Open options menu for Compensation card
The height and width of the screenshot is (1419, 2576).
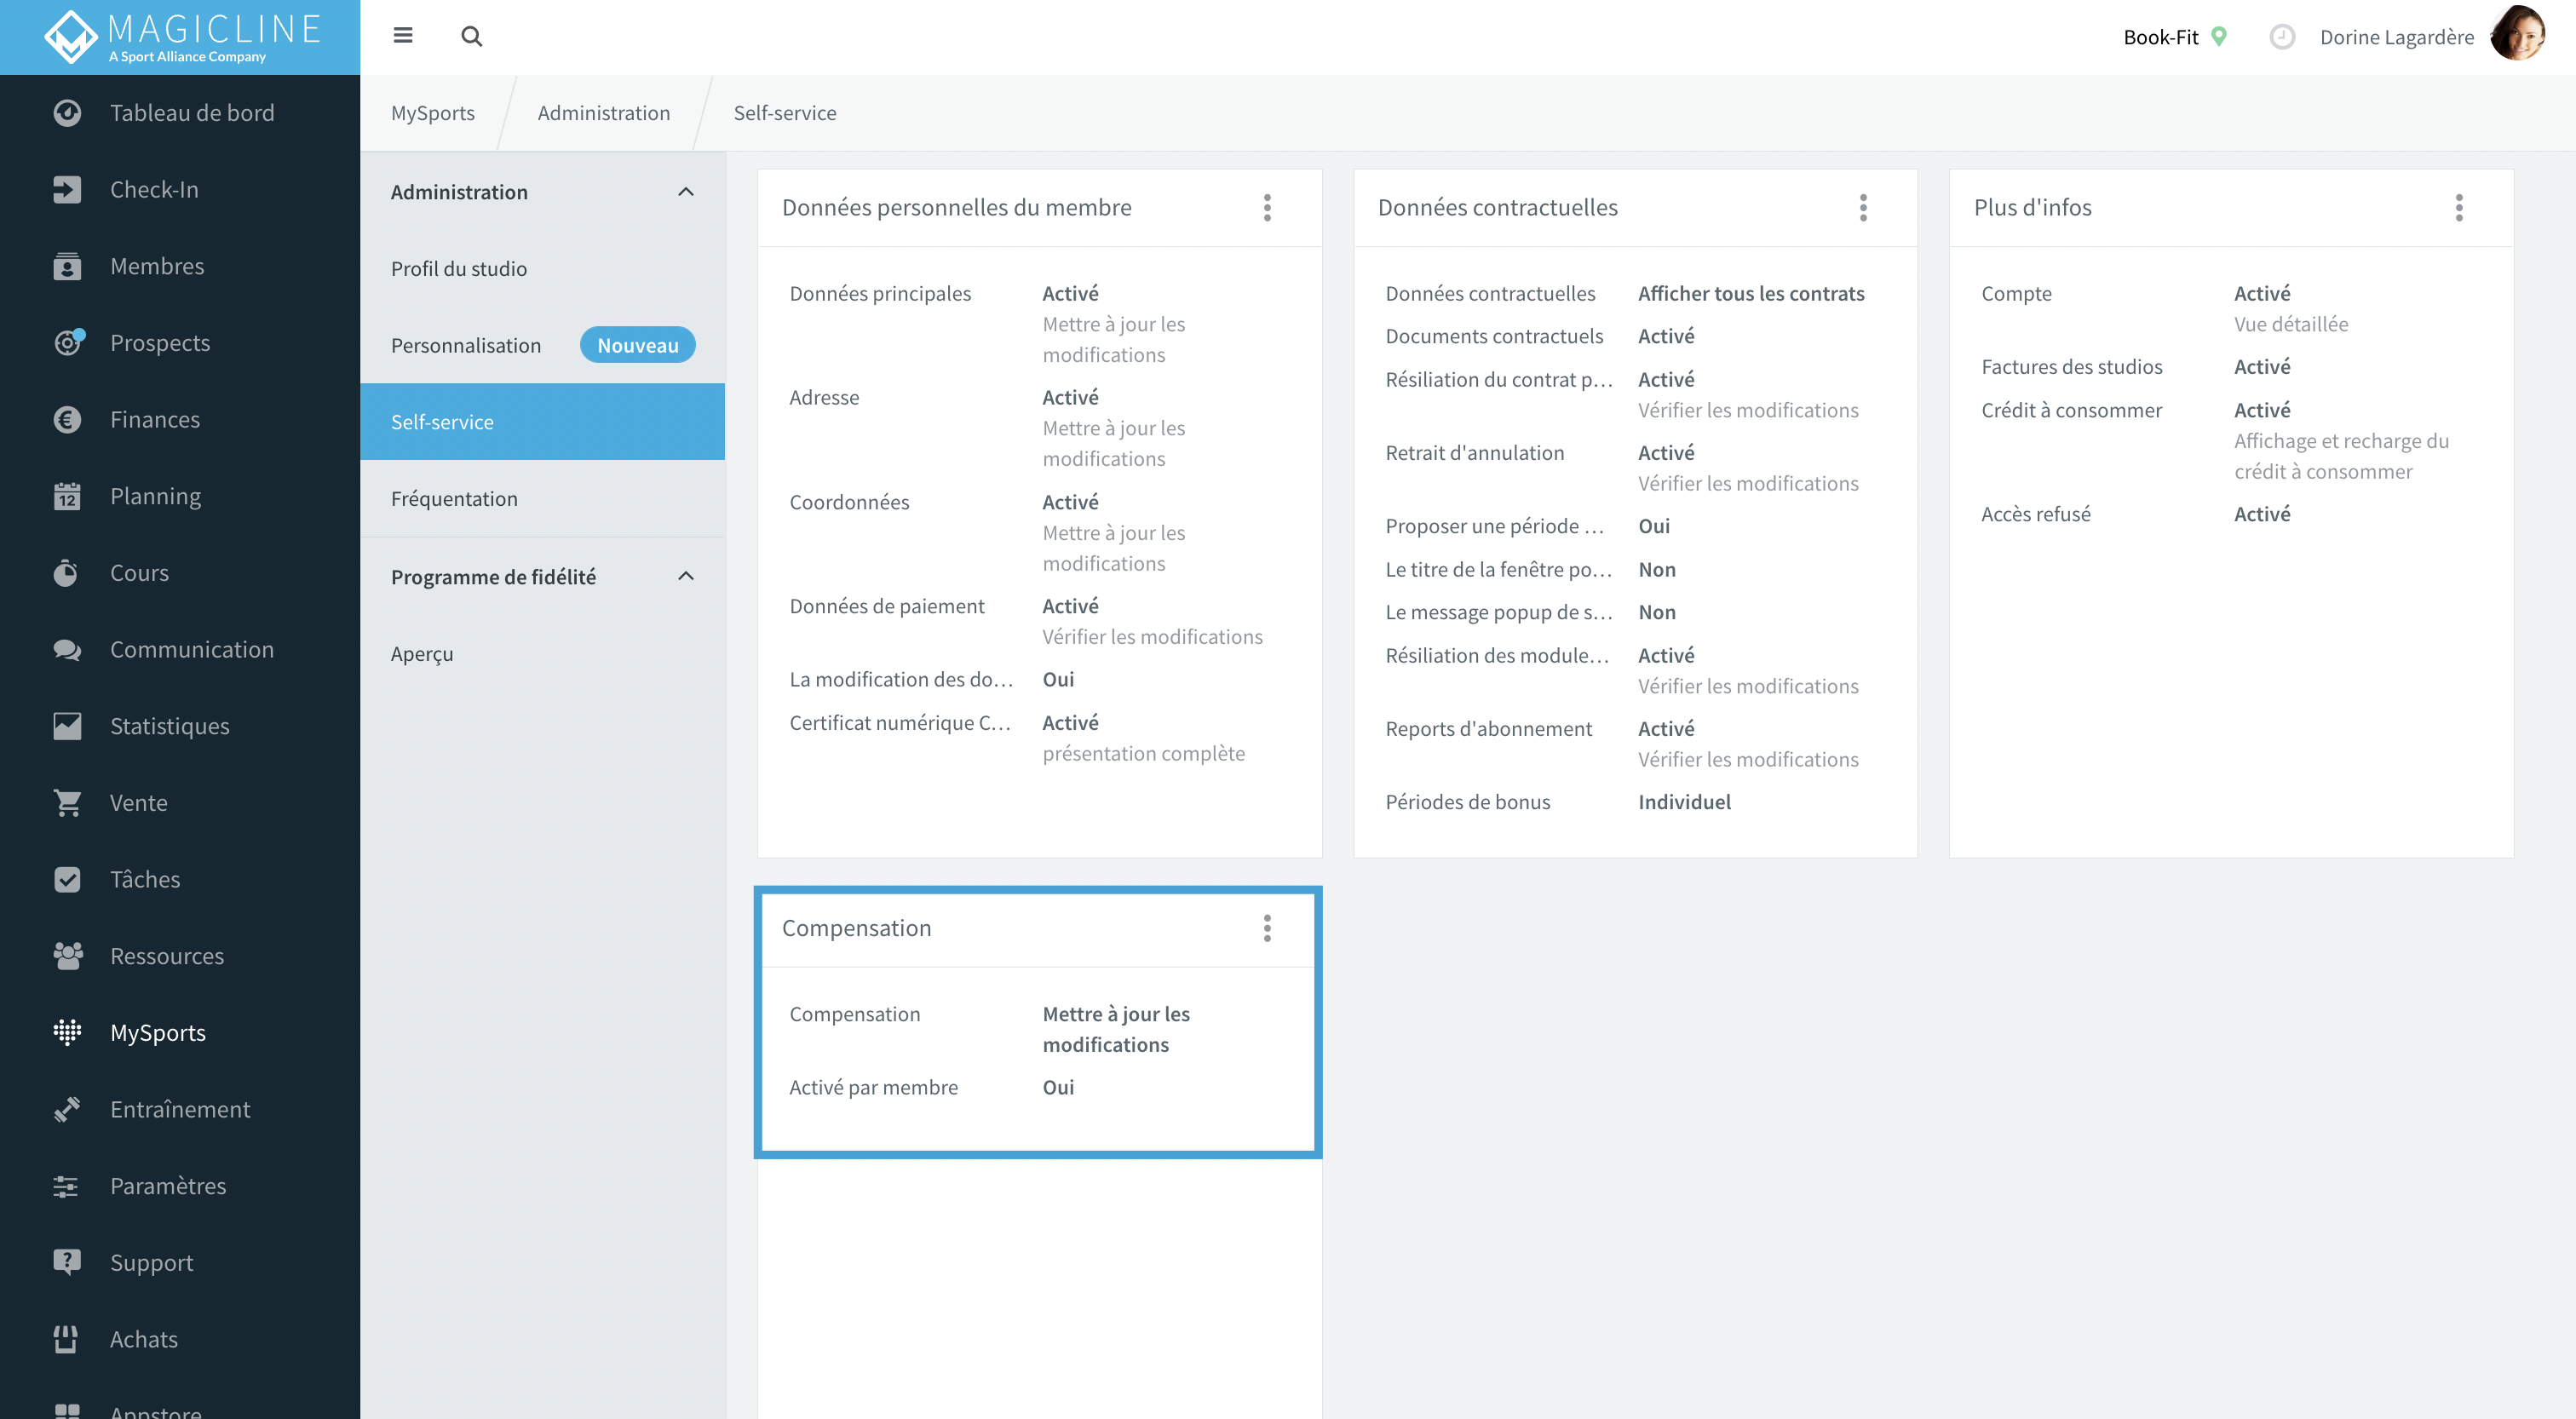[x=1266, y=928]
